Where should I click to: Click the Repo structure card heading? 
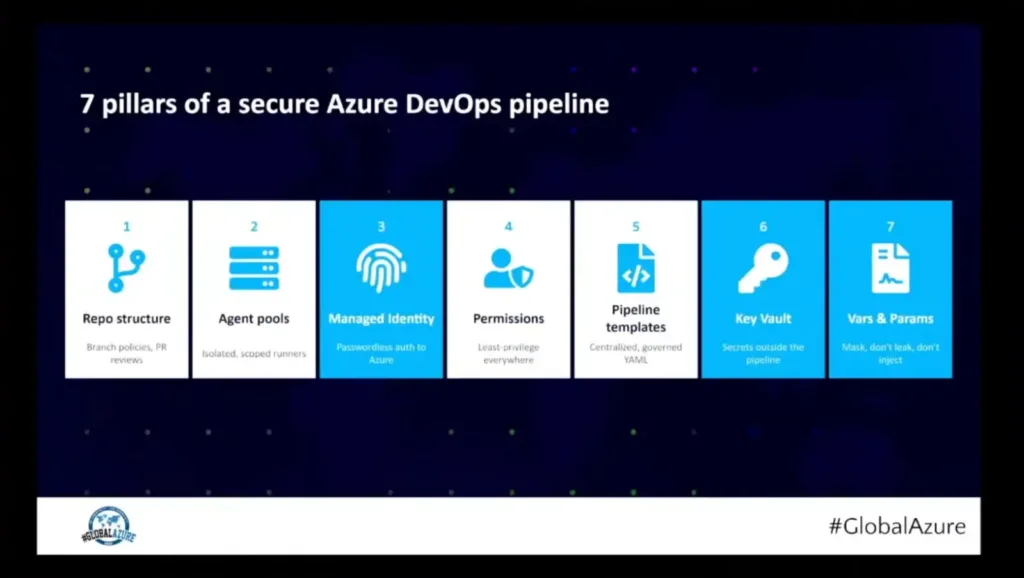pyautogui.click(x=126, y=319)
